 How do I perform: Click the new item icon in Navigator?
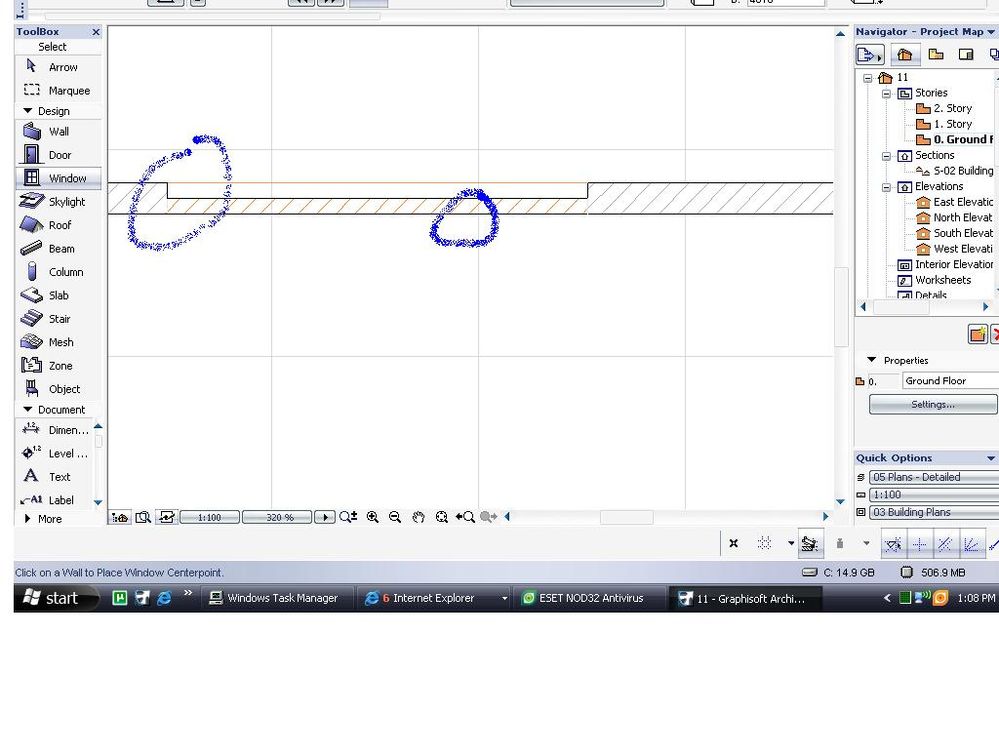978,334
